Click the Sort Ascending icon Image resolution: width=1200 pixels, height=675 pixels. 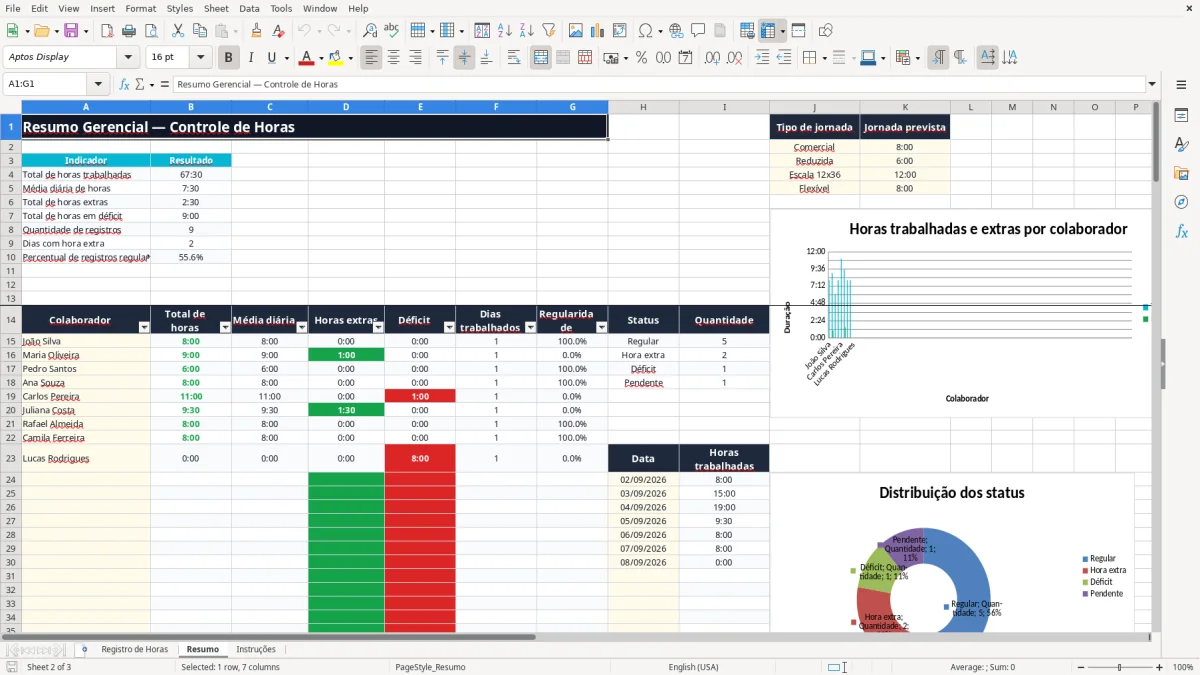click(x=504, y=31)
